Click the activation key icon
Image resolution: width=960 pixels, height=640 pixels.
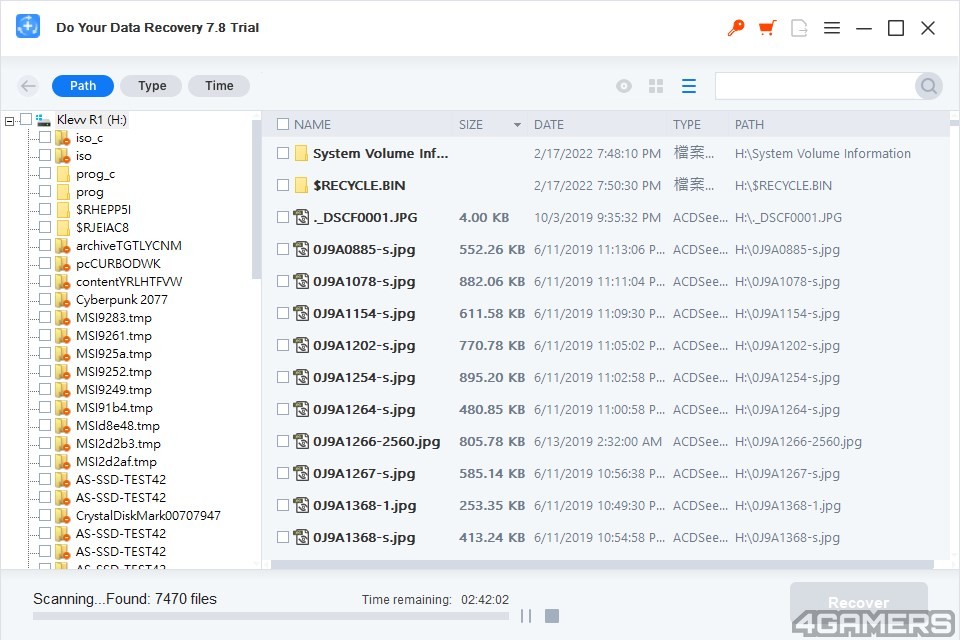click(735, 28)
